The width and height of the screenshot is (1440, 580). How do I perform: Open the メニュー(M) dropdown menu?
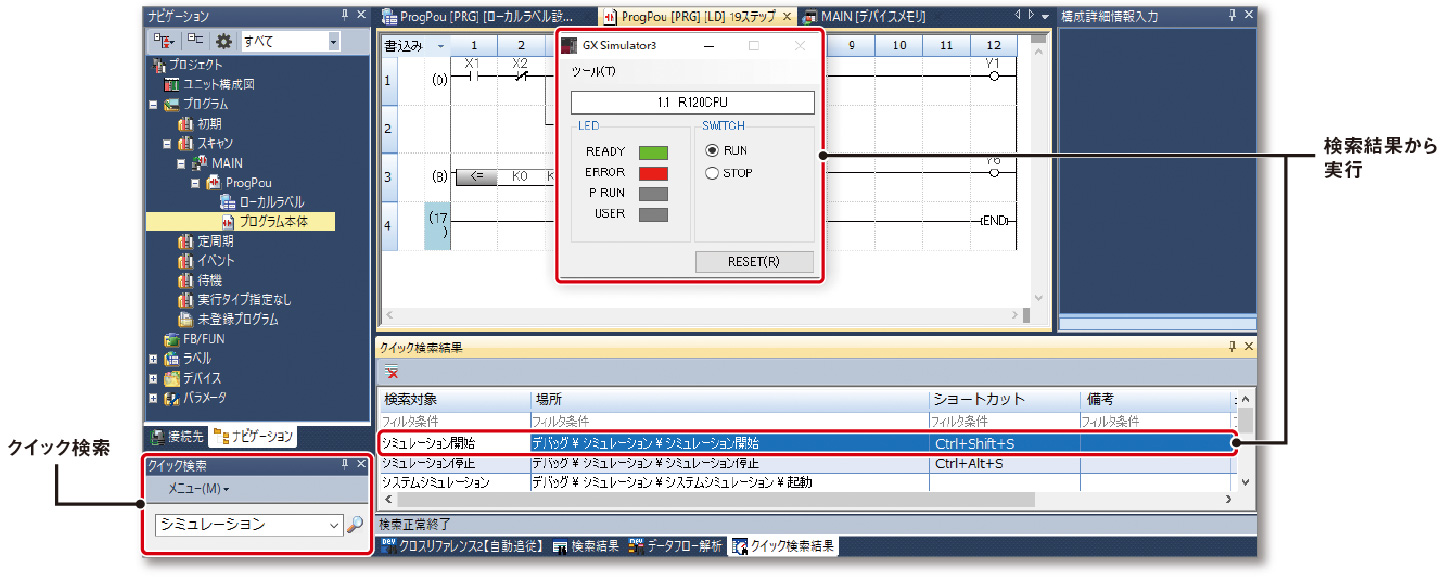tap(198, 488)
